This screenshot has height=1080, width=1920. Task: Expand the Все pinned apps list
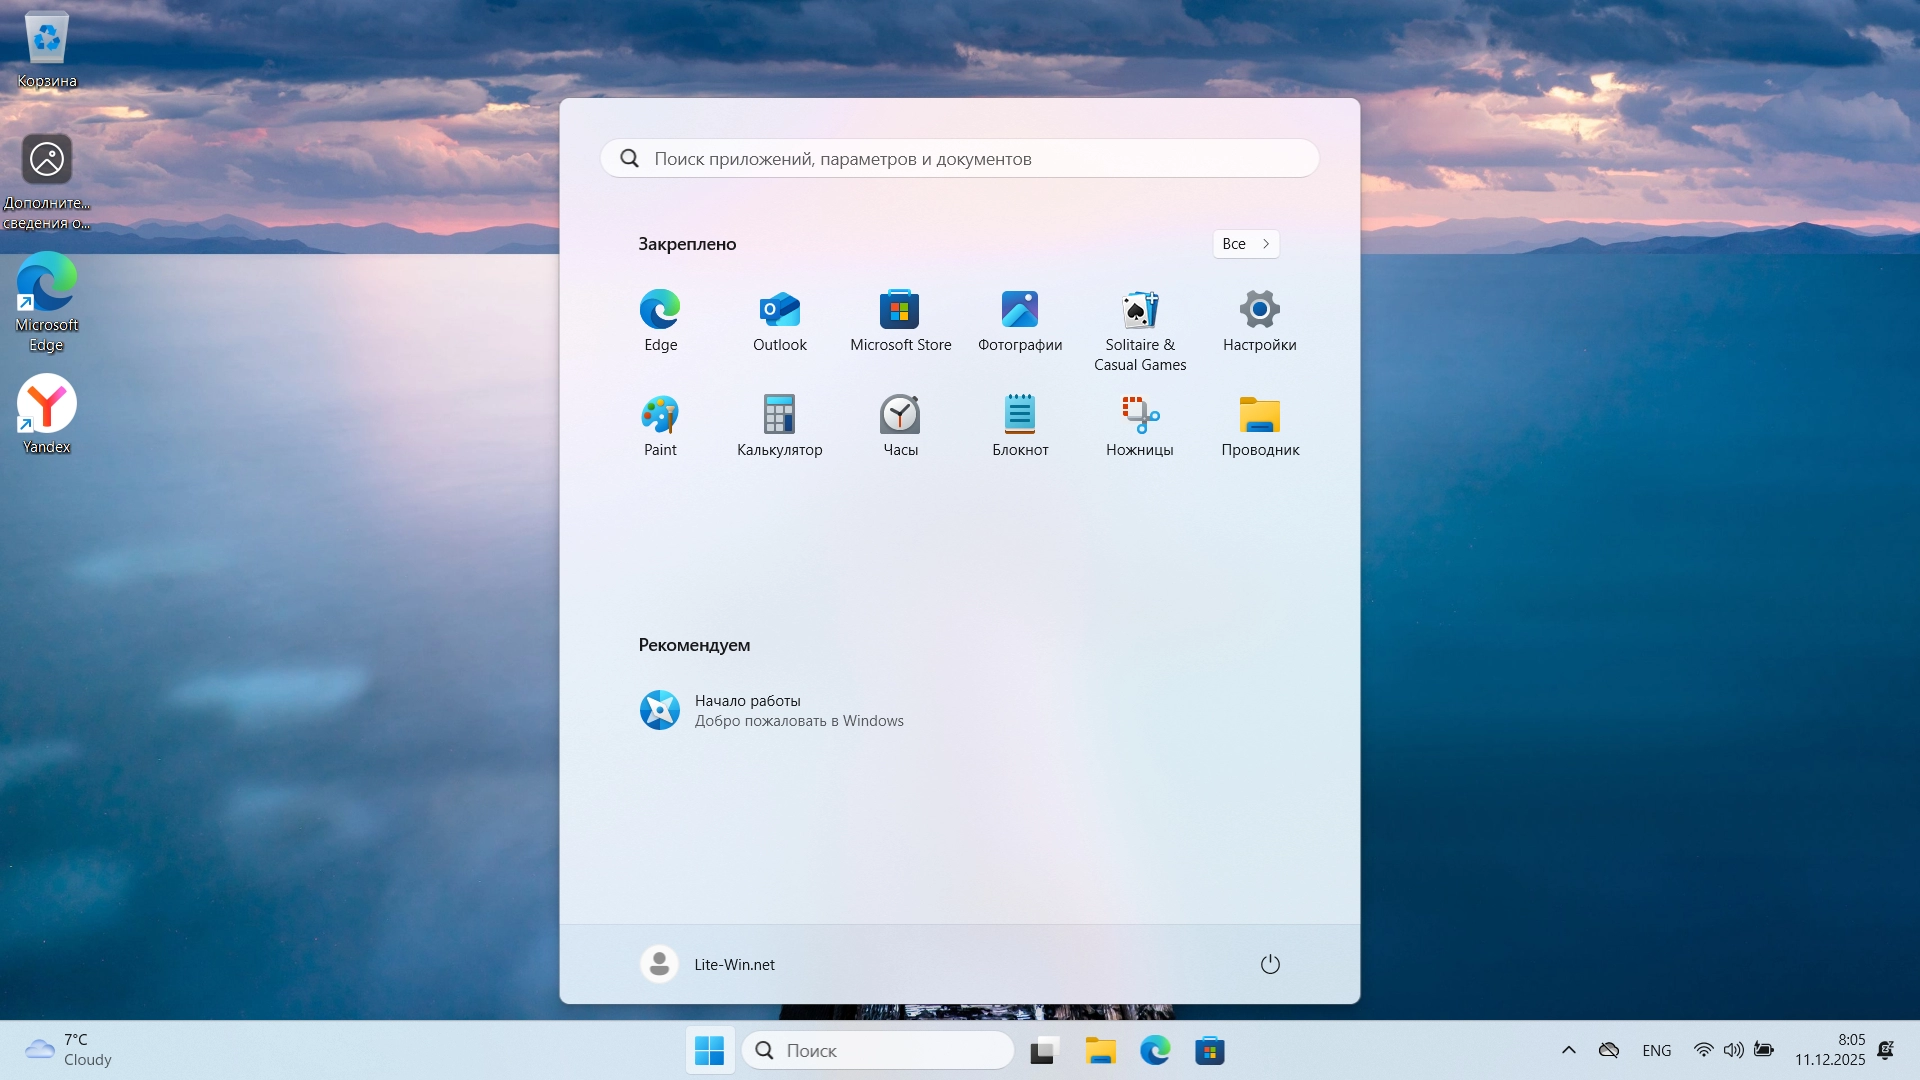pos(1246,244)
